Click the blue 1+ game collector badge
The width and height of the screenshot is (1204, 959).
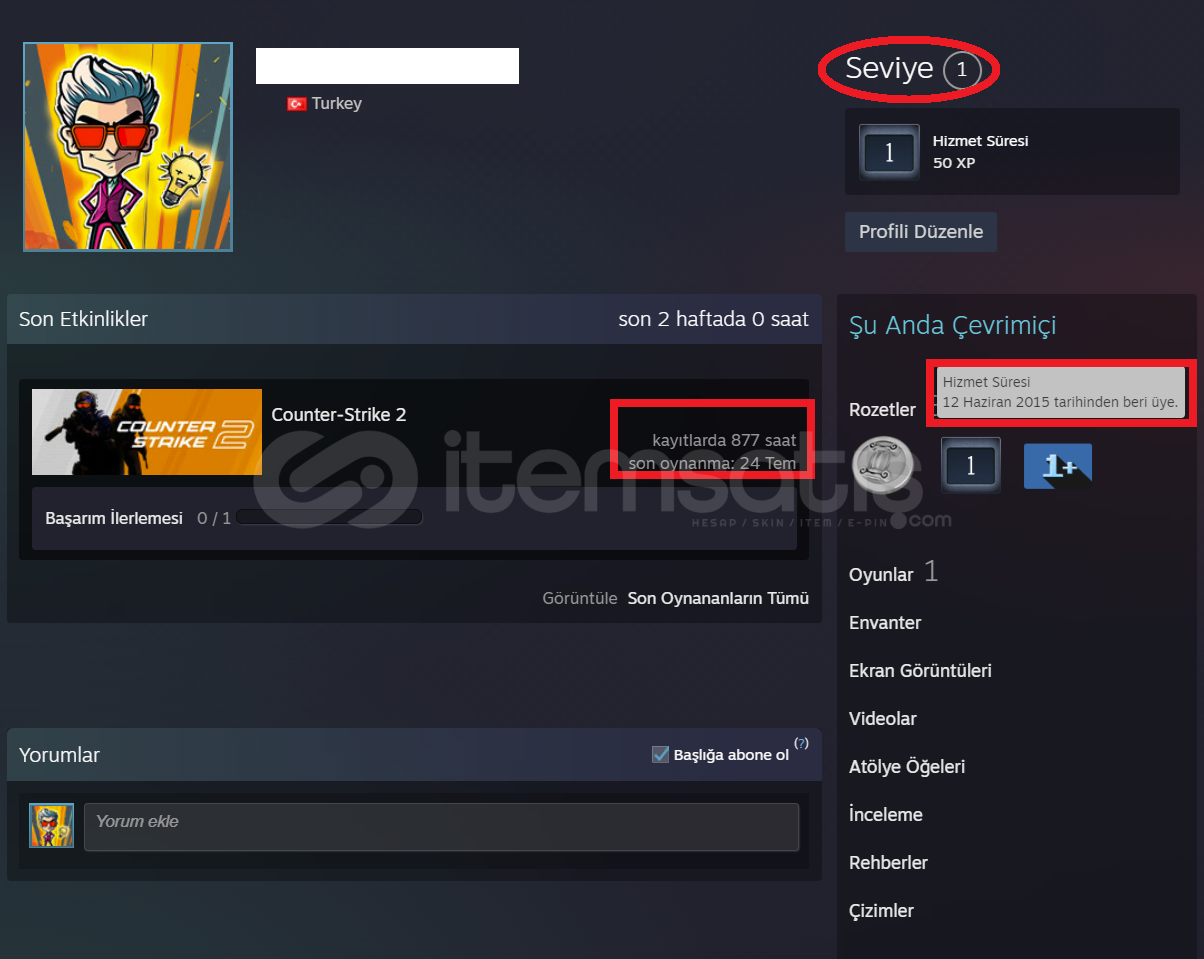1058,466
